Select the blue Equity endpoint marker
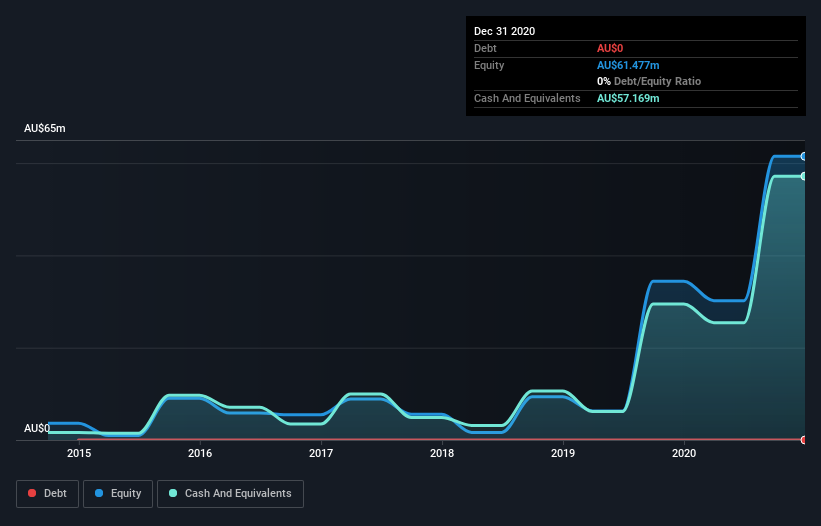The image size is (821, 526). coord(804,156)
